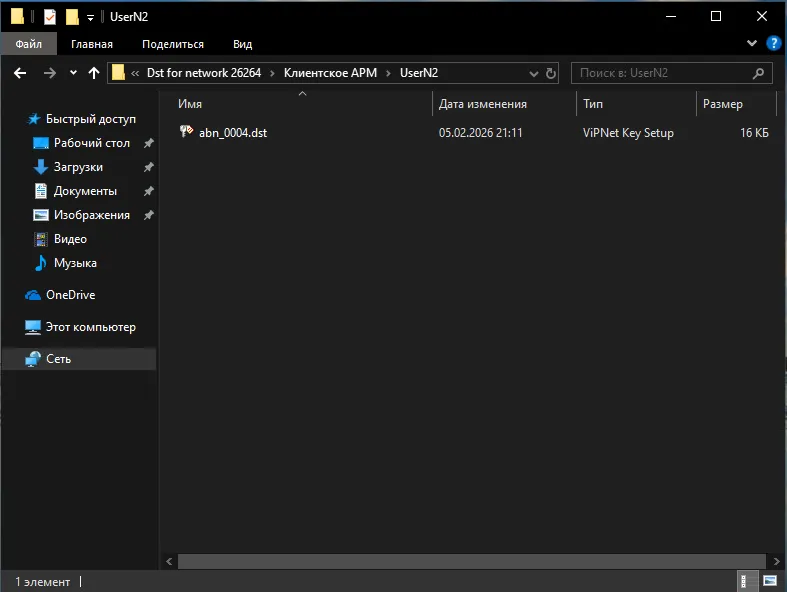Customize Quick Access Toolbar dropdown
787x592 pixels.
90,18
